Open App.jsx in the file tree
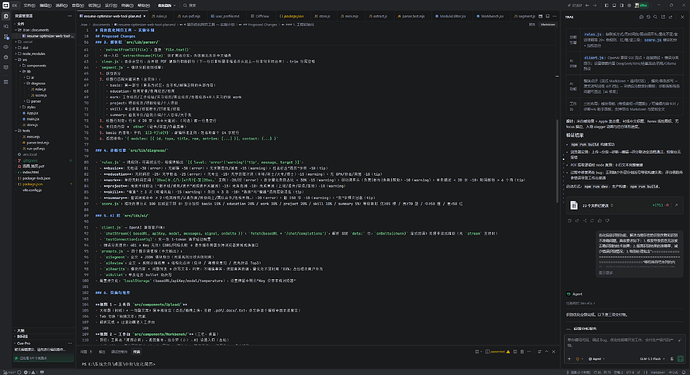This screenshot has width=690, height=375. tap(32, 113)
